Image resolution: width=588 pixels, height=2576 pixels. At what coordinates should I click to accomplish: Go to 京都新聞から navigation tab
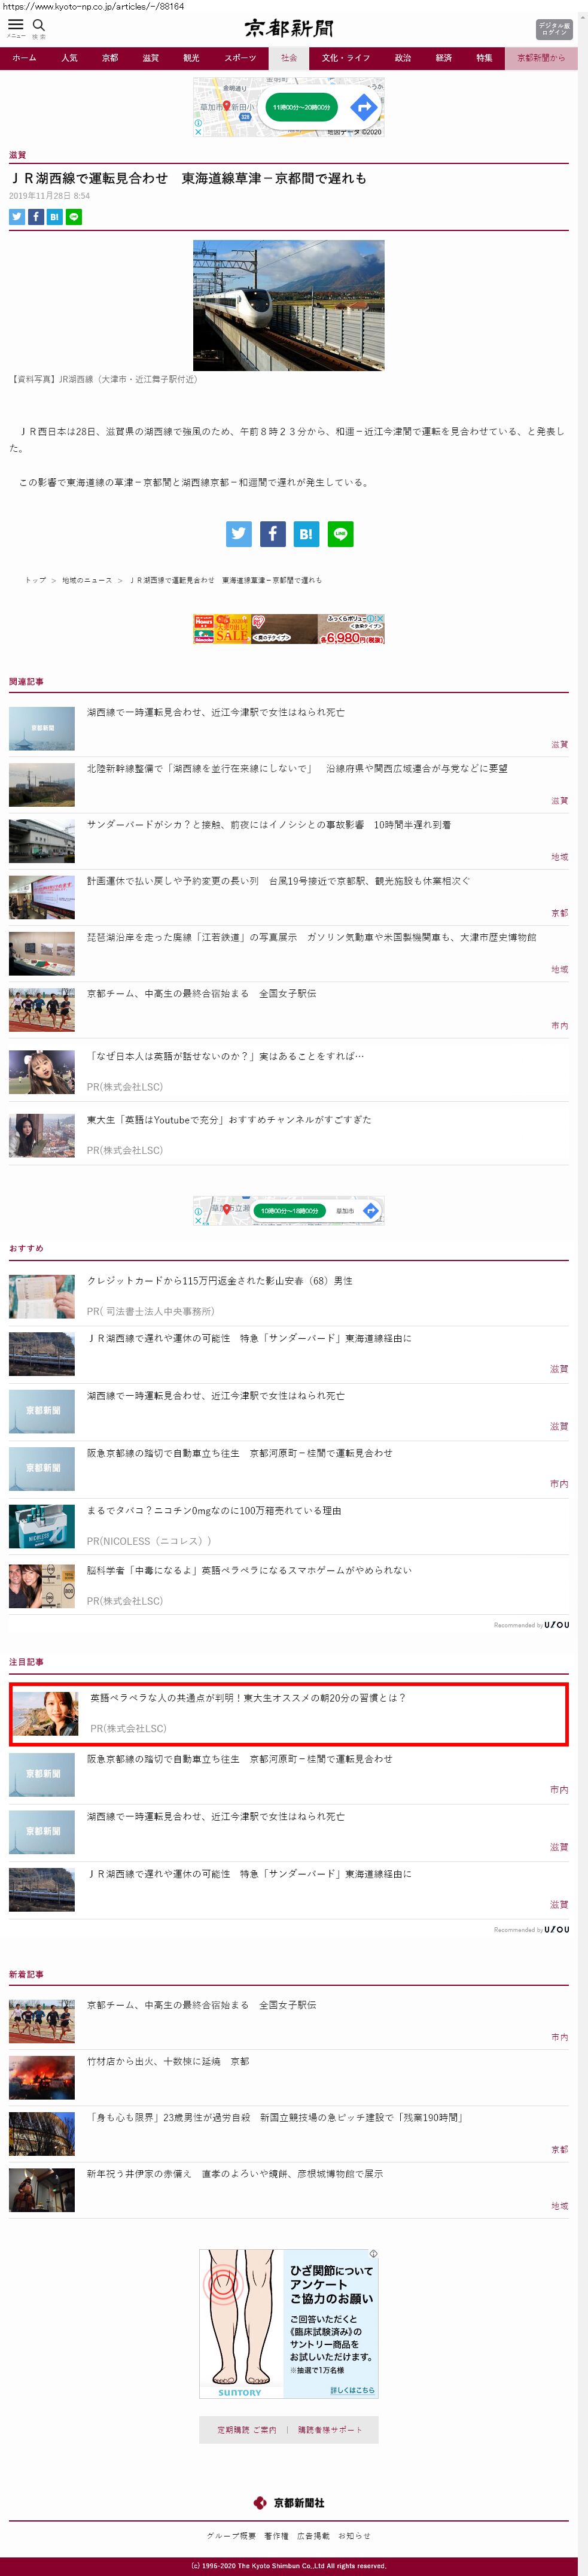540,58
